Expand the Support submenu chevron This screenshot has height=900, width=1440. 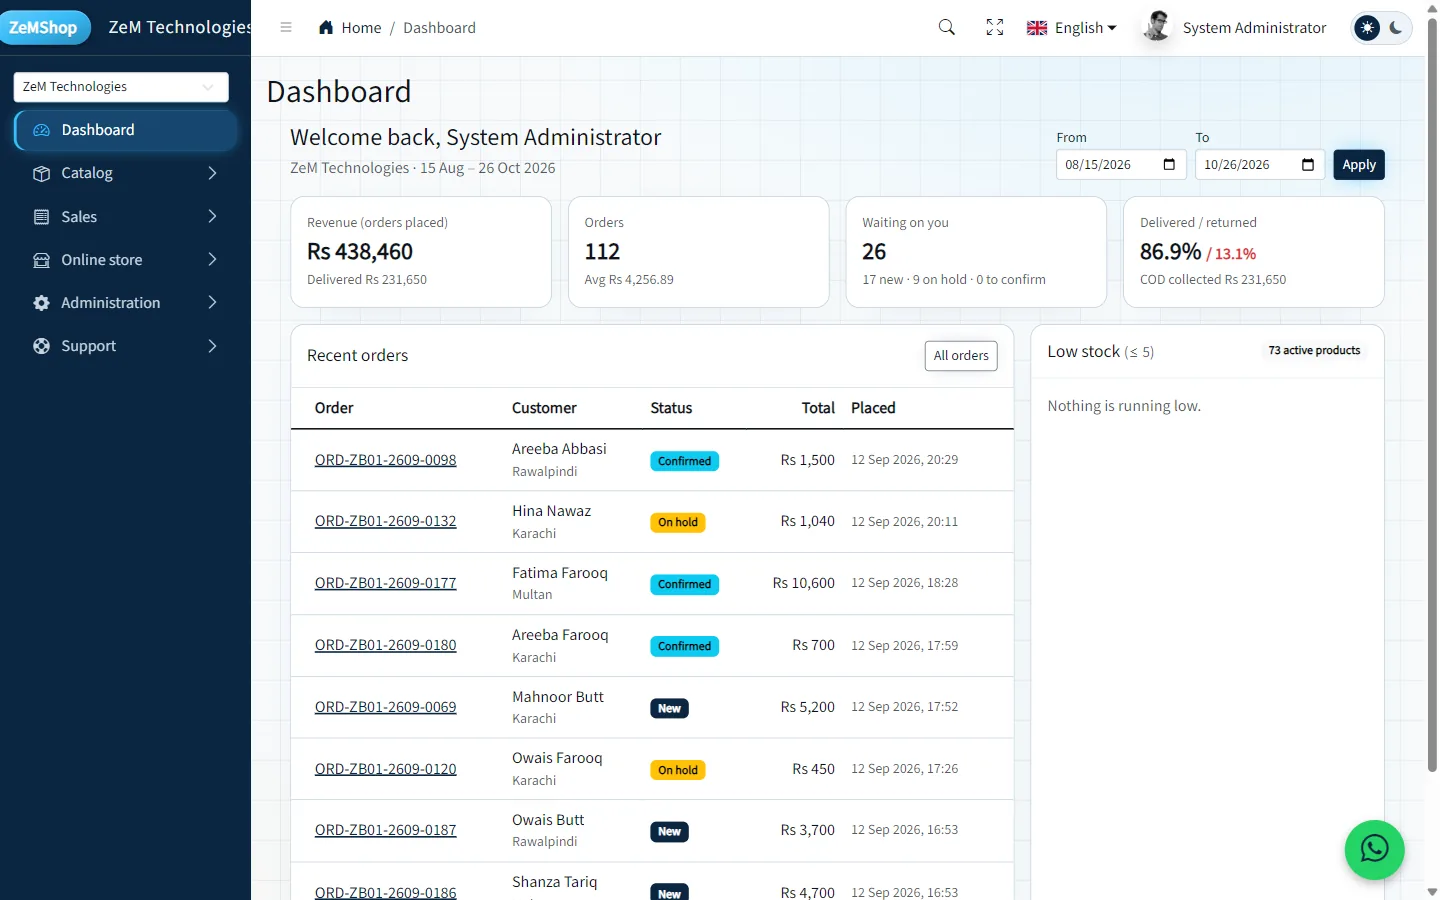point(212,346)
